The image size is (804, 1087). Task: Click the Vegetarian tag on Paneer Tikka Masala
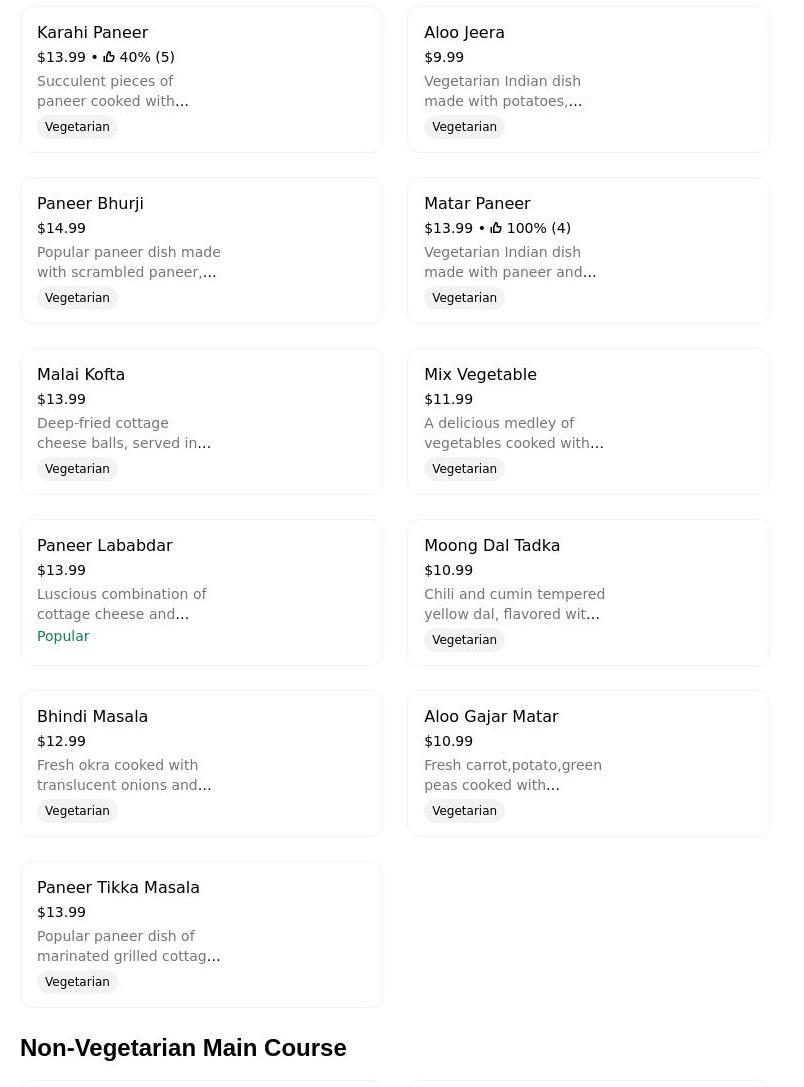[77, 982]
